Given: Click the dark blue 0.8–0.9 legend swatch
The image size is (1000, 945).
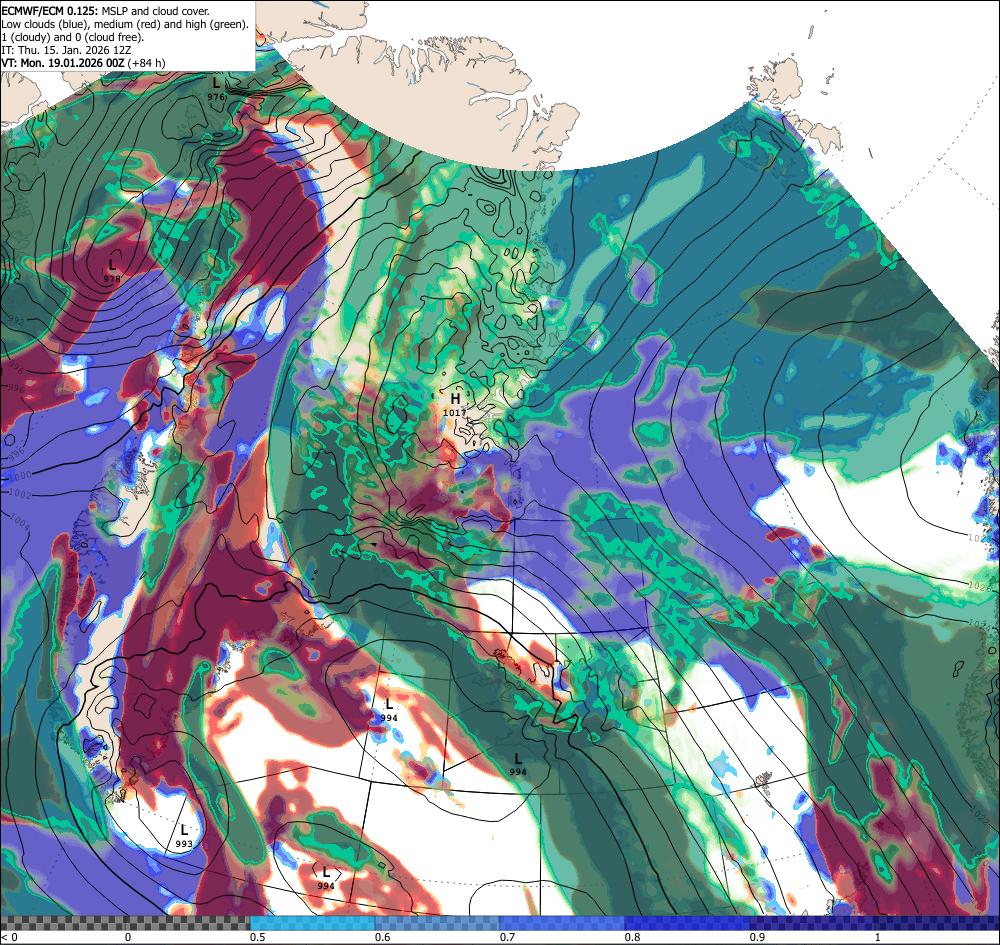Looking at the screenshot, I should pos(688,923).
